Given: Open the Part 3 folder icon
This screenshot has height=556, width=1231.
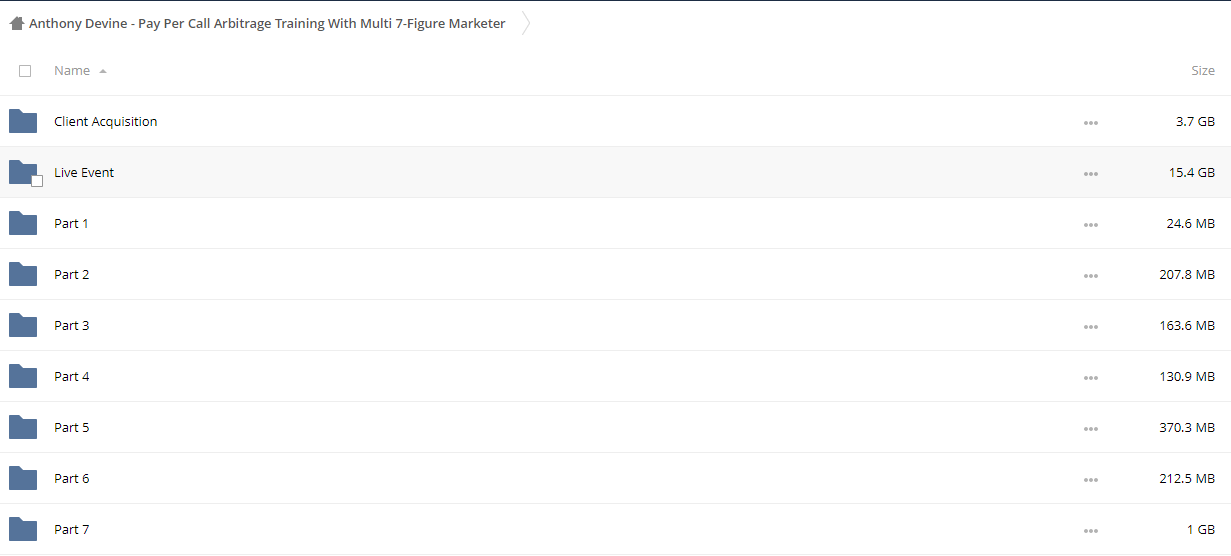Looking at the screenshot, I should (x=23, y=326).
